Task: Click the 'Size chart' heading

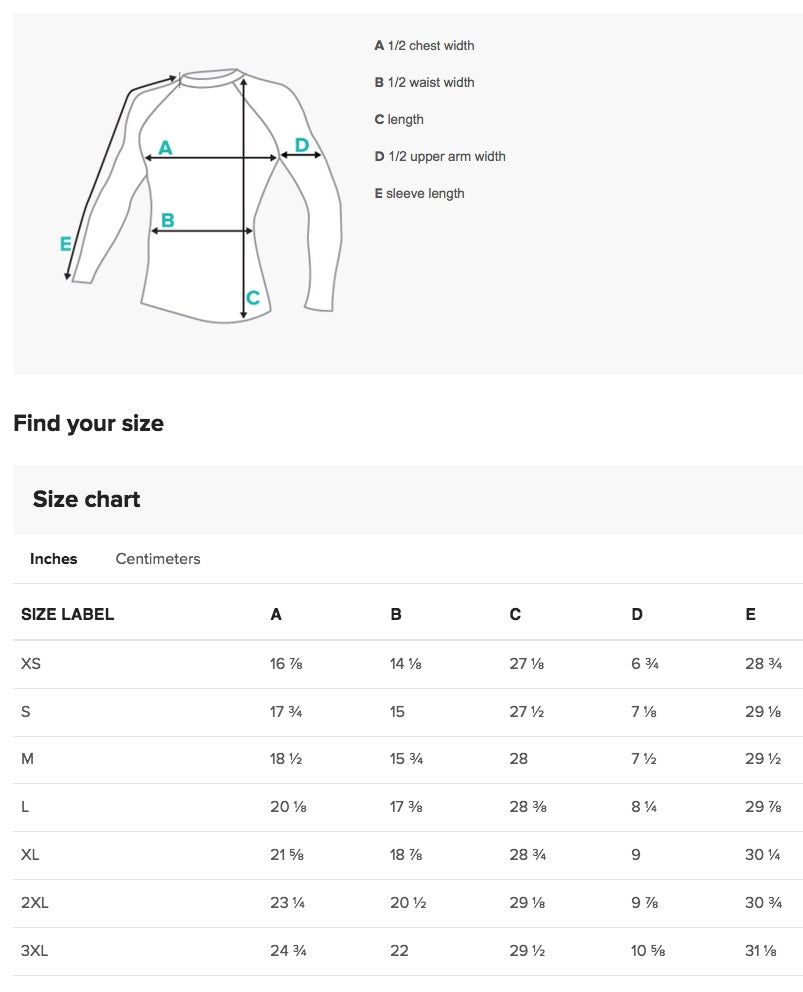Action: [x=87, y=499]
